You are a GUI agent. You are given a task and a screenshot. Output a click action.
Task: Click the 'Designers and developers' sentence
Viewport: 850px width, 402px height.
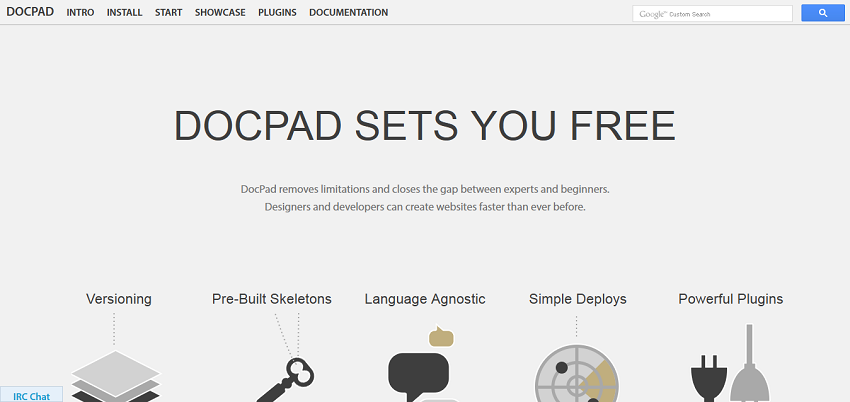(x=425, y=207)
